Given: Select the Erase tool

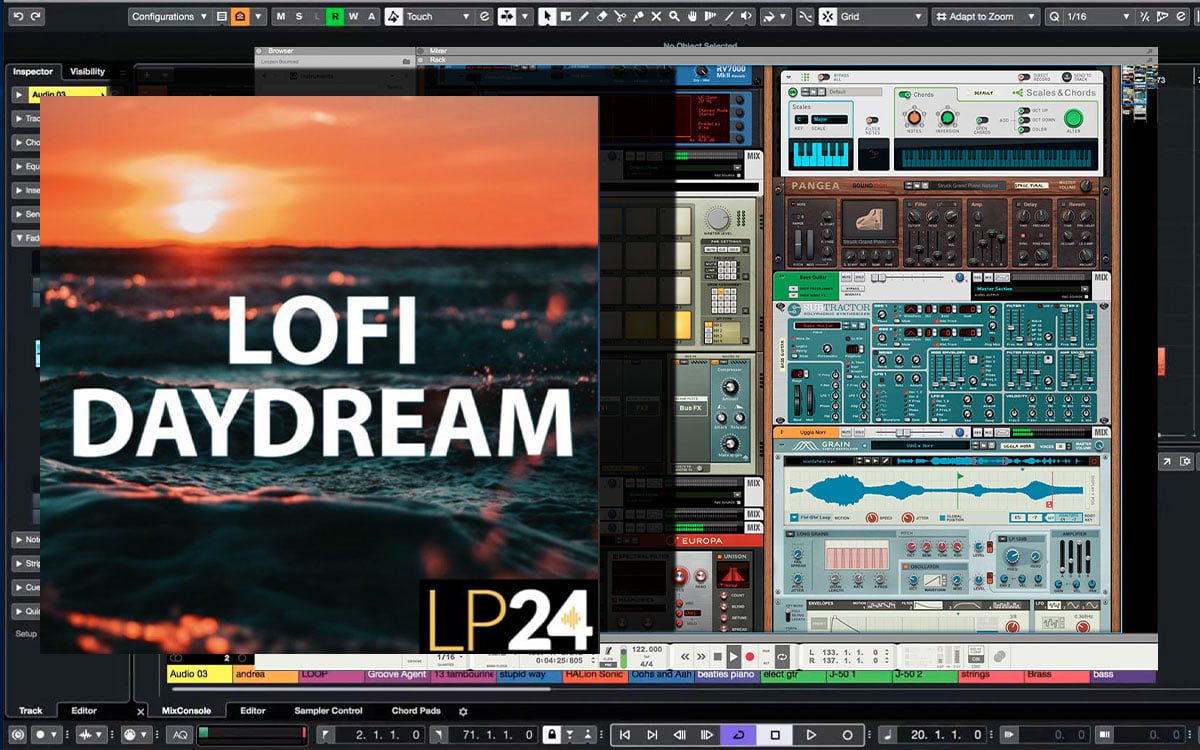Looking at the screenshot, I should click(601, 16).
